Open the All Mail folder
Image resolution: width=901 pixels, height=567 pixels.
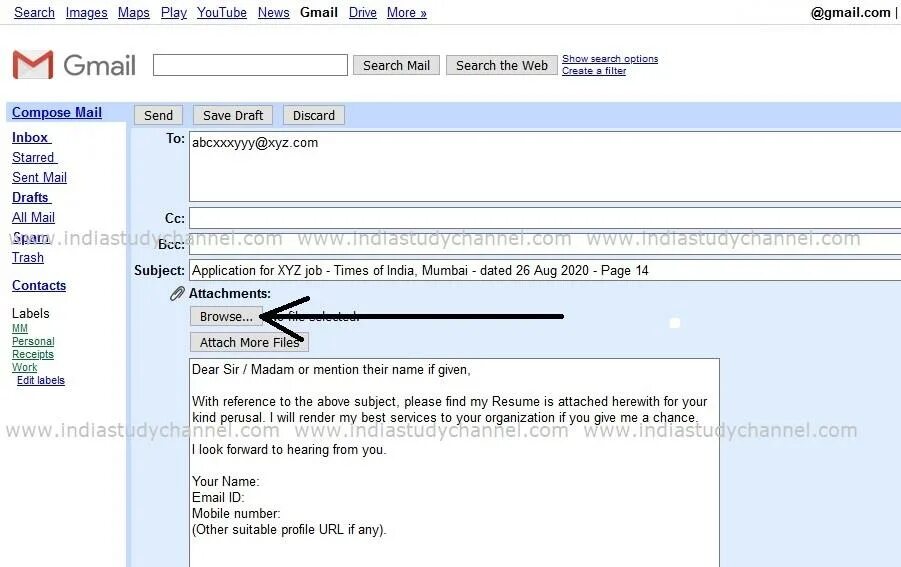pos(33,217)
